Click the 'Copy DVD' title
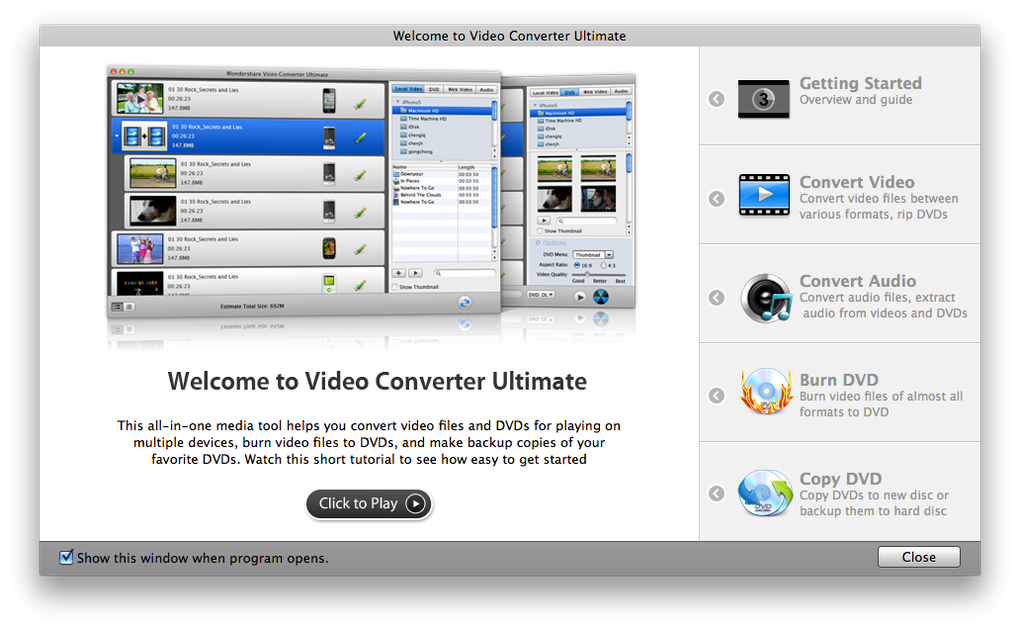 click(x=840, y=479)
